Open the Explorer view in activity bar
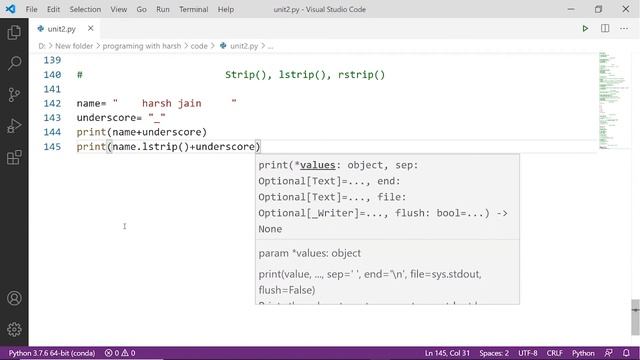This screenshot has width=640, height=360. click(x=14, y=32)
